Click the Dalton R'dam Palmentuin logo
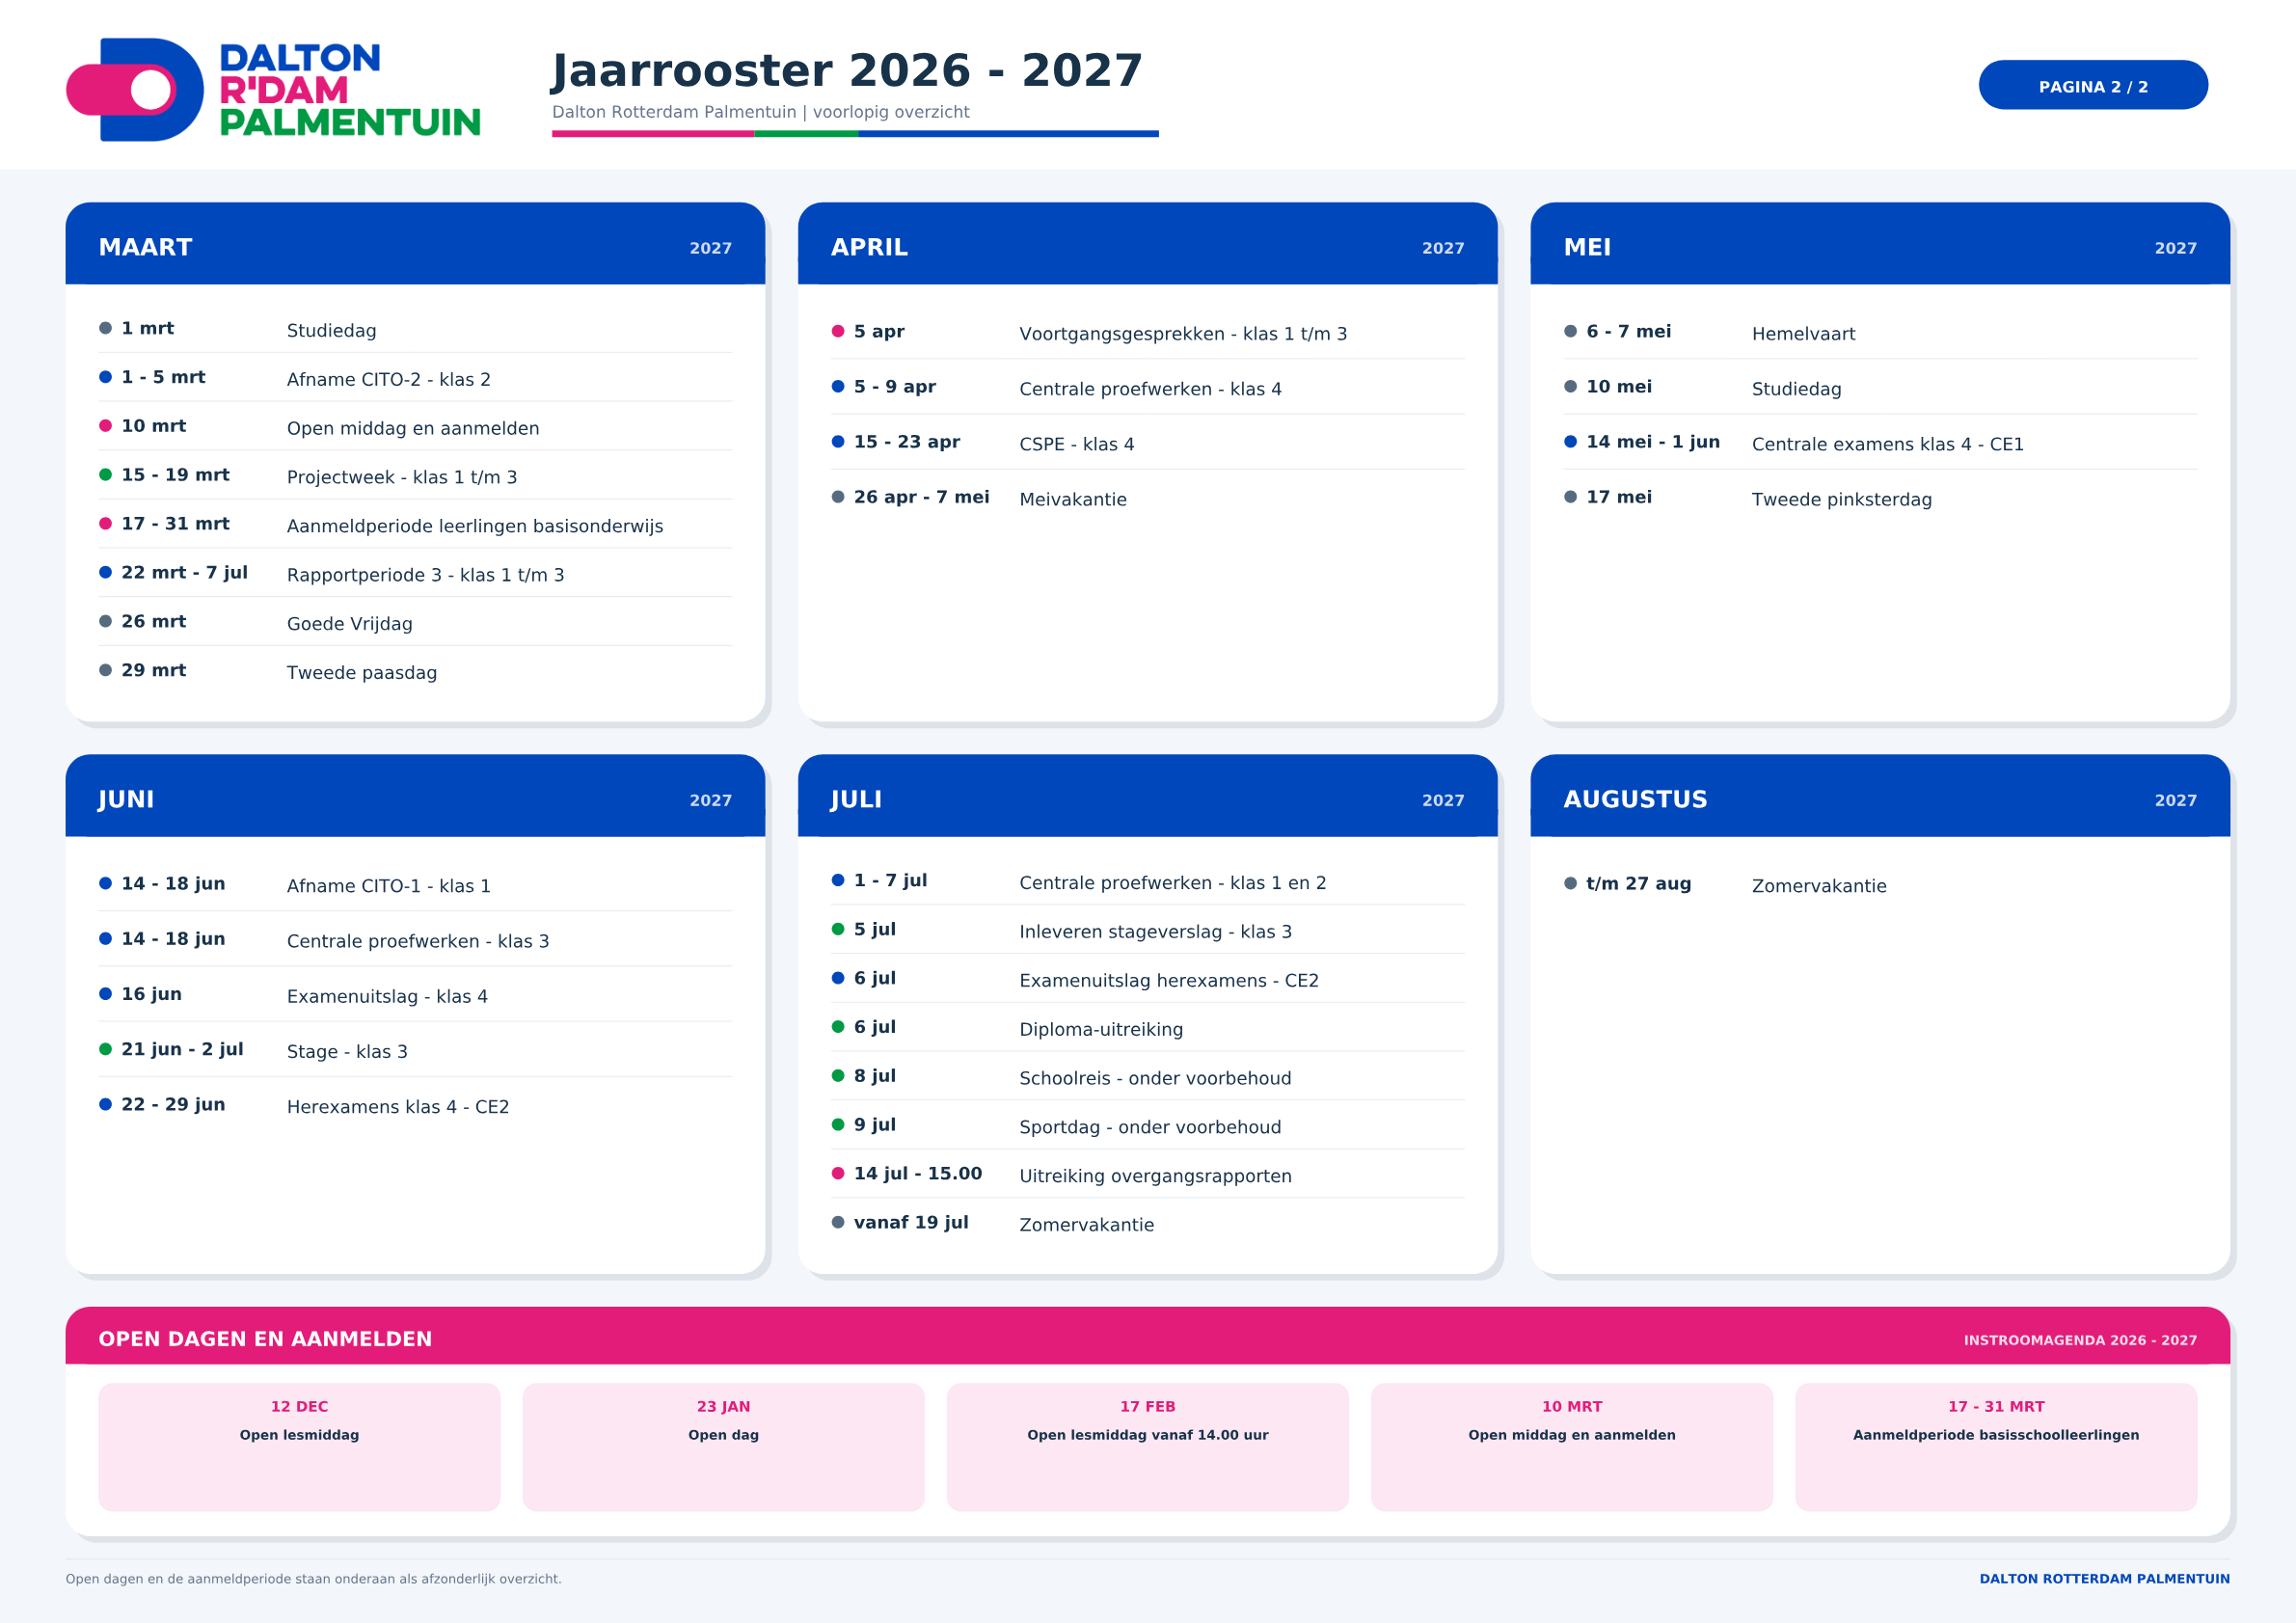 coord(273,89)
